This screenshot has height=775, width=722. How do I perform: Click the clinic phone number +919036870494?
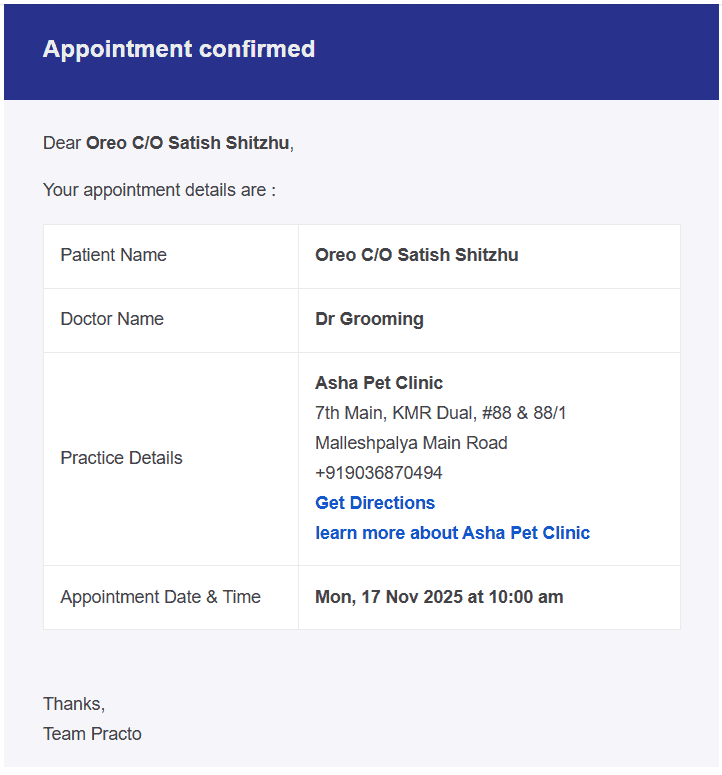pos(379,473)
